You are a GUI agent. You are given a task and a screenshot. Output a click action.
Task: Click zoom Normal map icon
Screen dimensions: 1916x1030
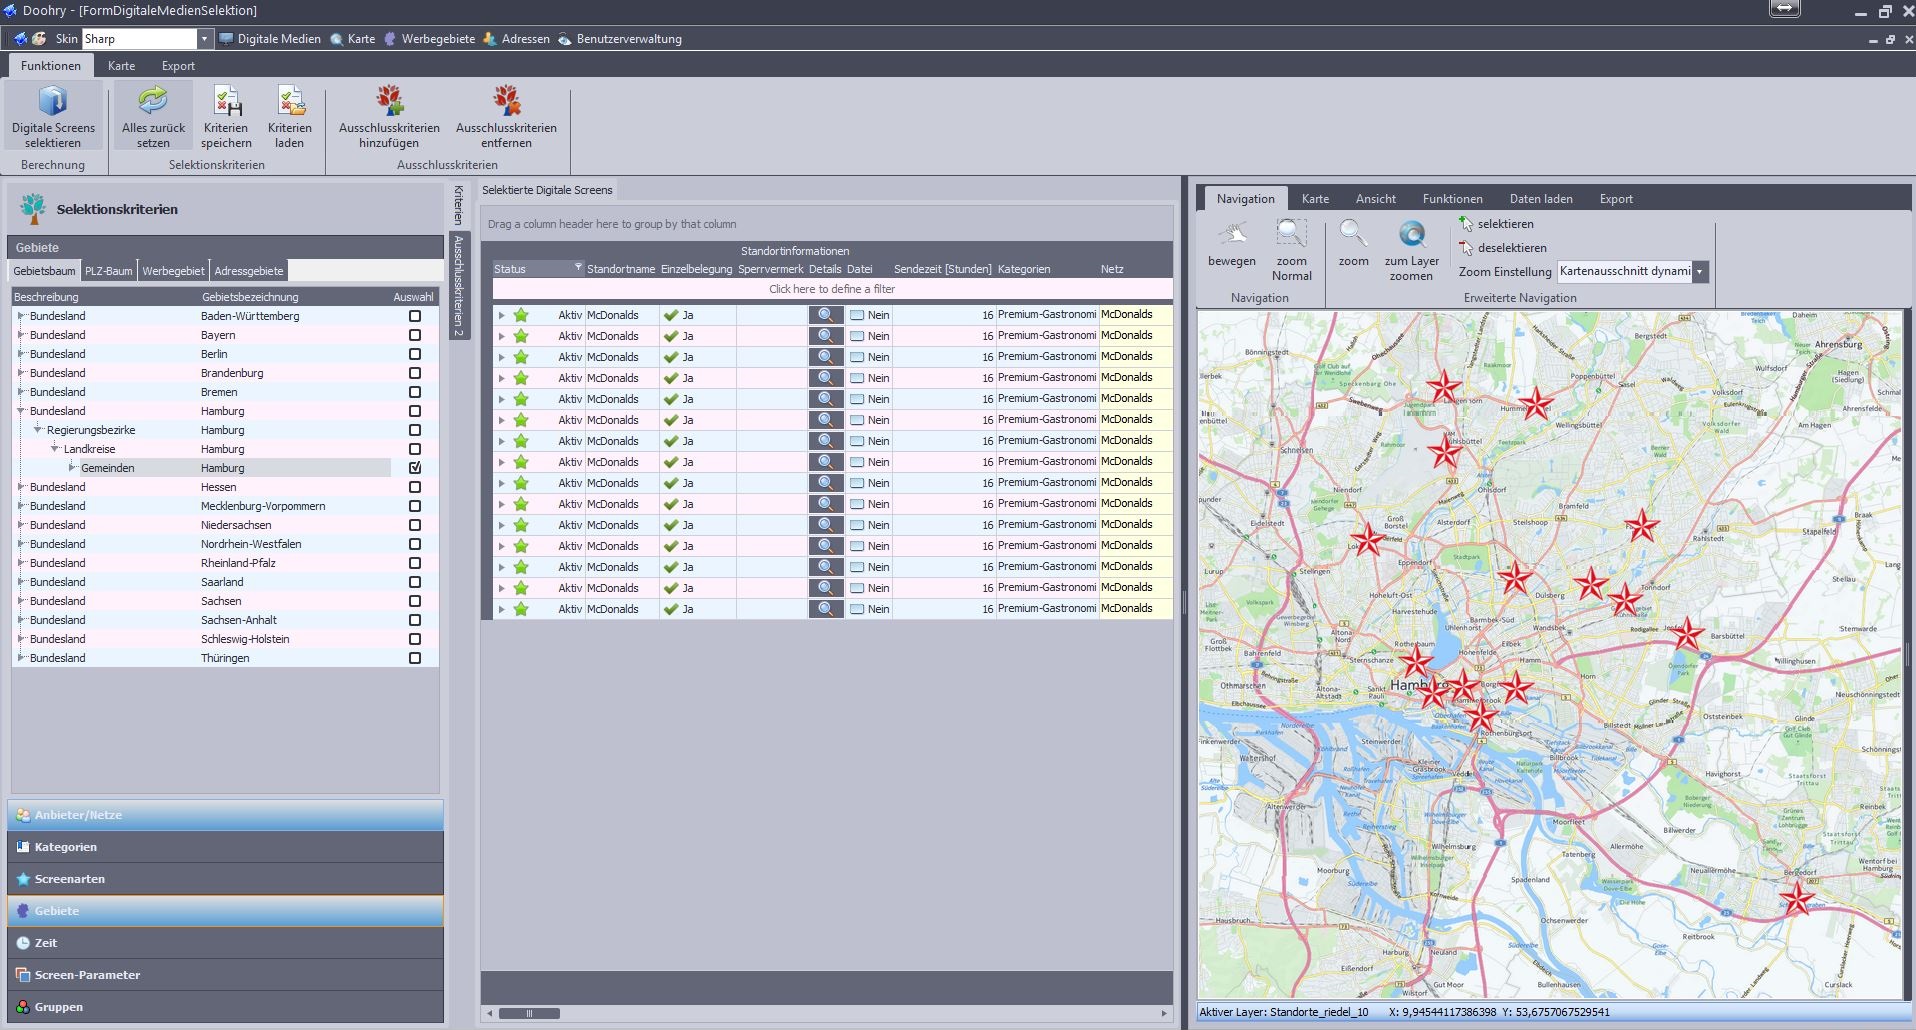tap(1291, 235)
